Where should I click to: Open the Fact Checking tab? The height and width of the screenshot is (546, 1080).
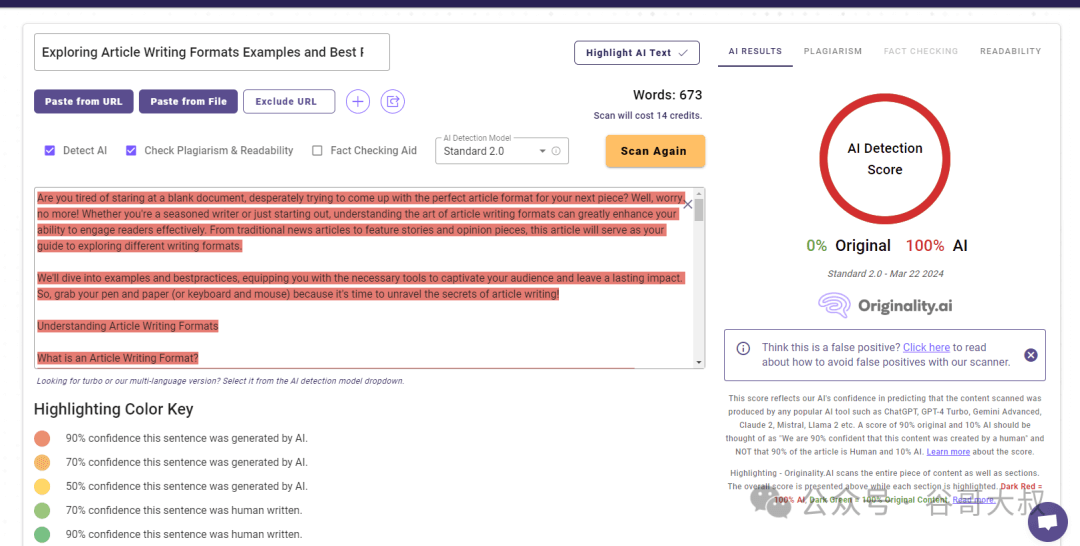coord(921,51)
